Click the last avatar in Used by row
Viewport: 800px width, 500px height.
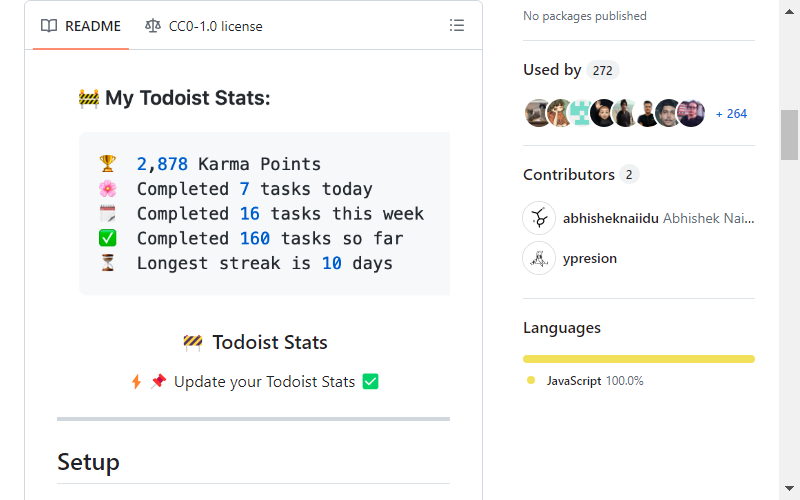coord(691,113)
